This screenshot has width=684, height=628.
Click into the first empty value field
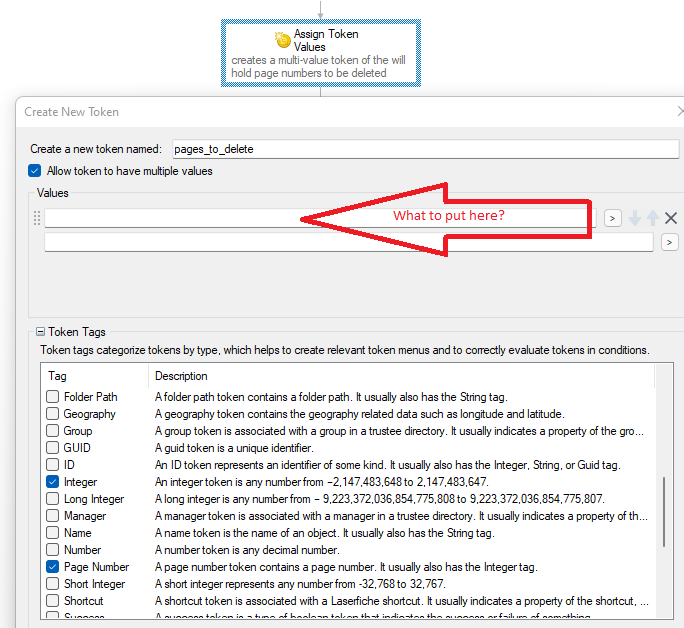[x=170, y=218]
